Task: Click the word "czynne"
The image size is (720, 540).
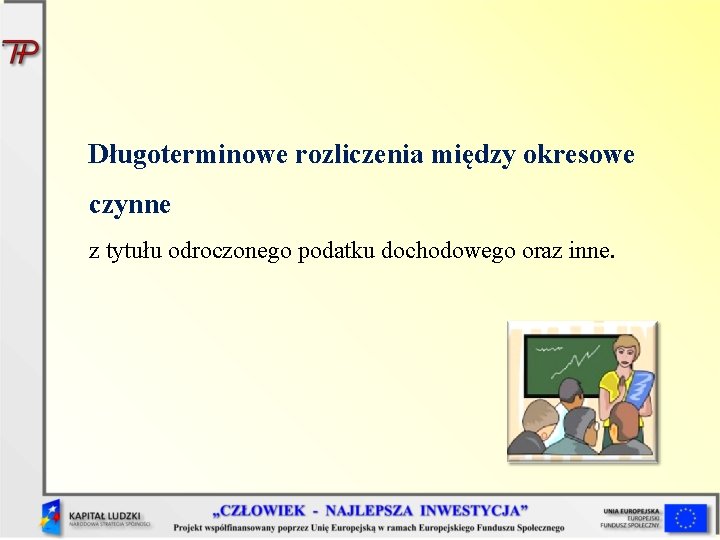Action: (129, 205)
